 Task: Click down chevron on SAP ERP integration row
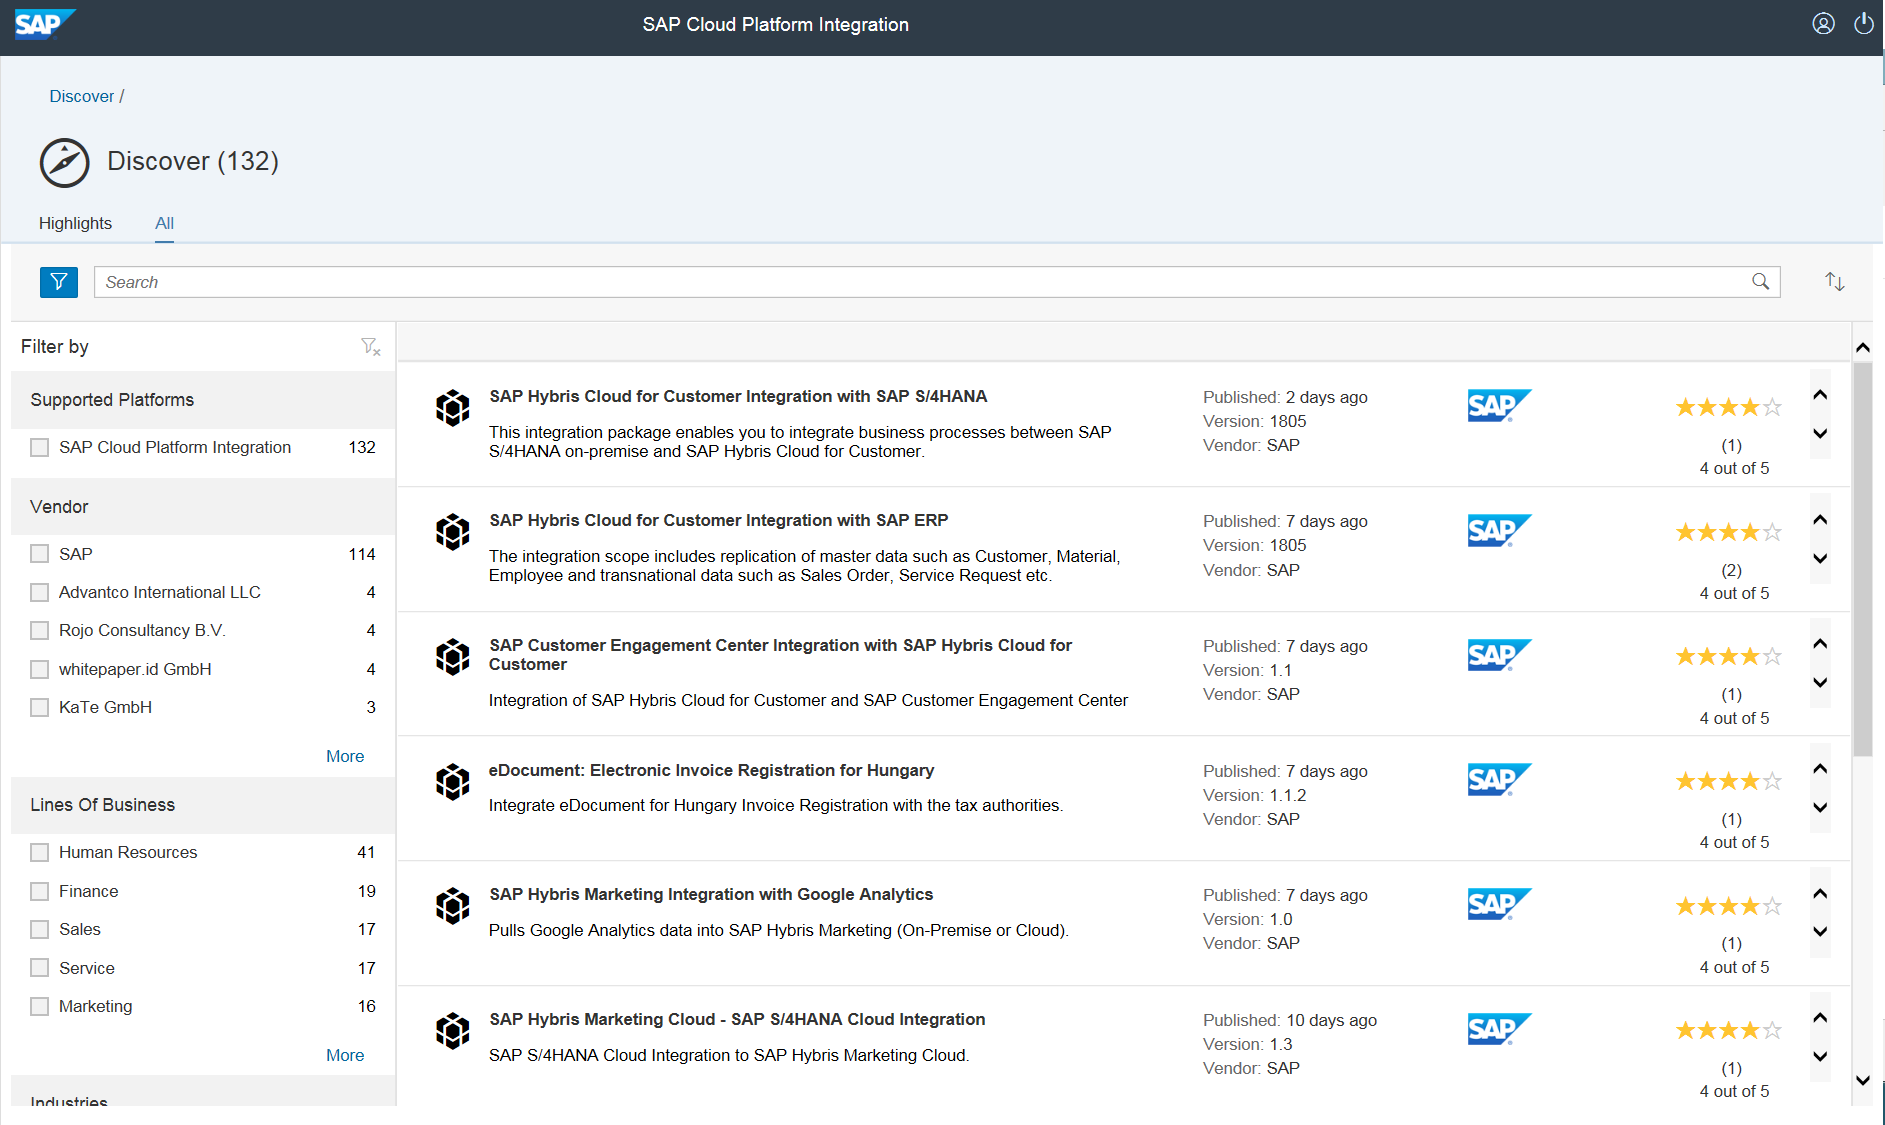(x=1820, y=559)
